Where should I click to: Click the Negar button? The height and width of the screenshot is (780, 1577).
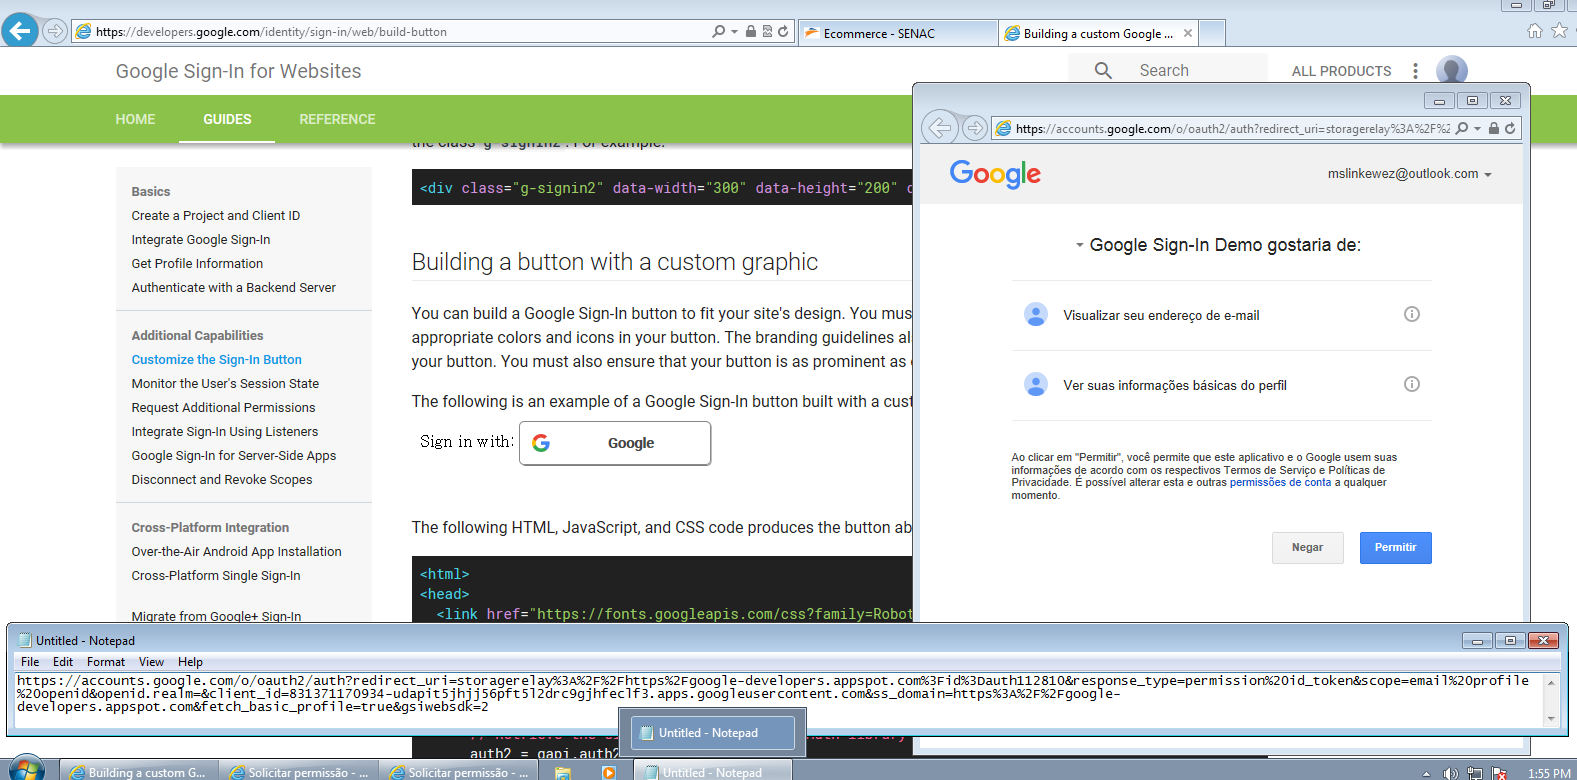[1307, 547]
